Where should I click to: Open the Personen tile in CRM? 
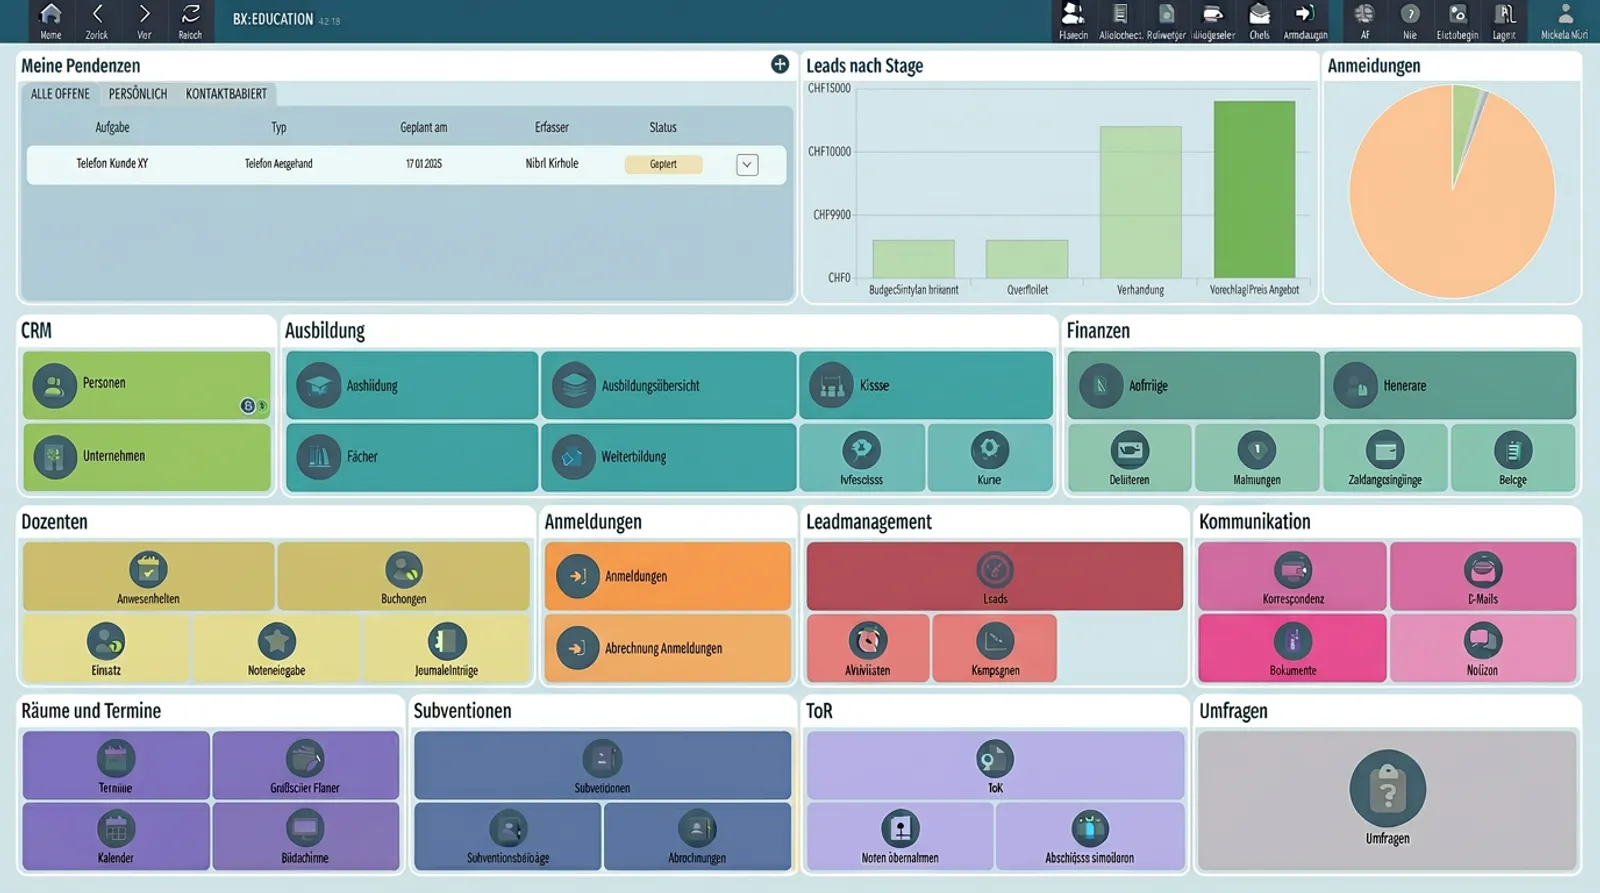click(147, 385)
